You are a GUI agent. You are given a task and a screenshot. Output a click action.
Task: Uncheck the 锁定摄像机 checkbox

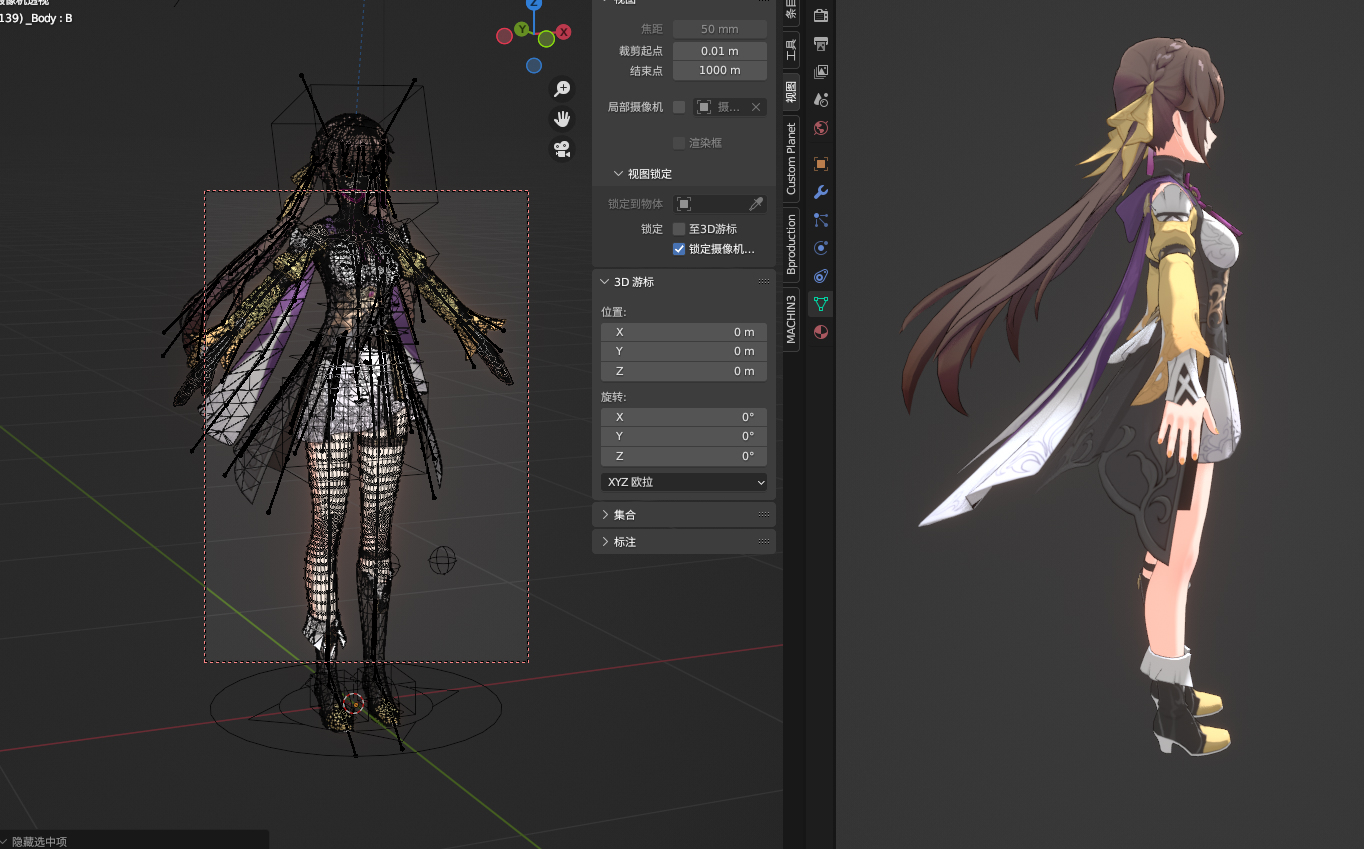tap(679, 249)
